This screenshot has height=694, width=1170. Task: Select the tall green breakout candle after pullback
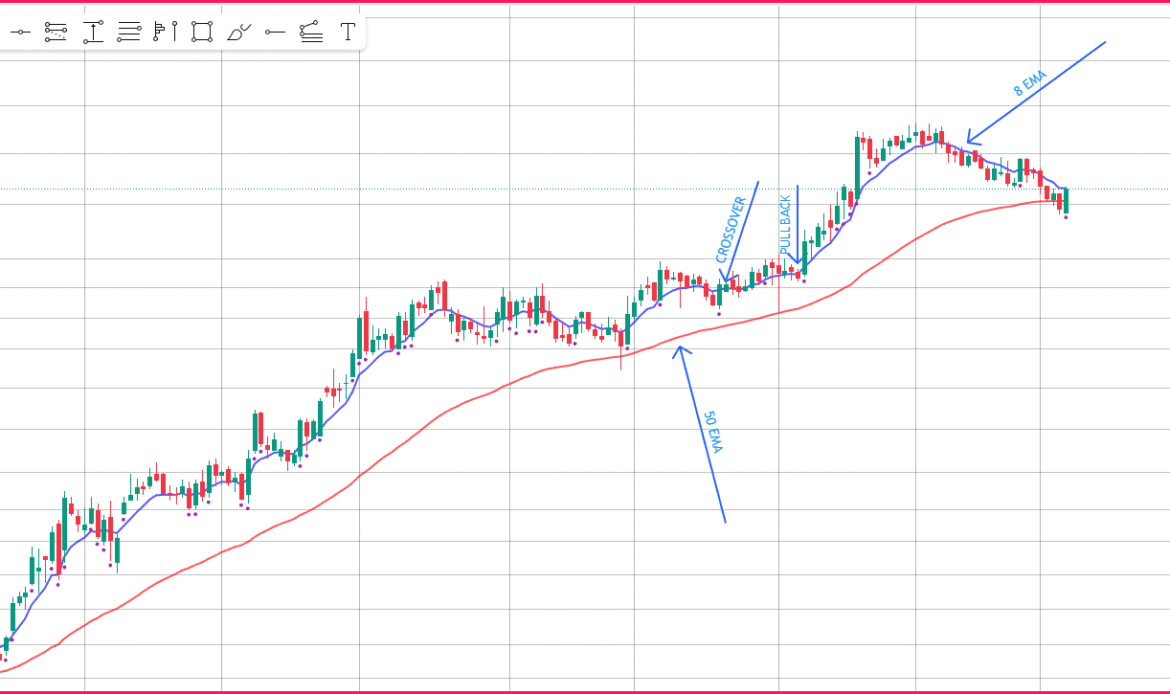click(x=858, y=170)
